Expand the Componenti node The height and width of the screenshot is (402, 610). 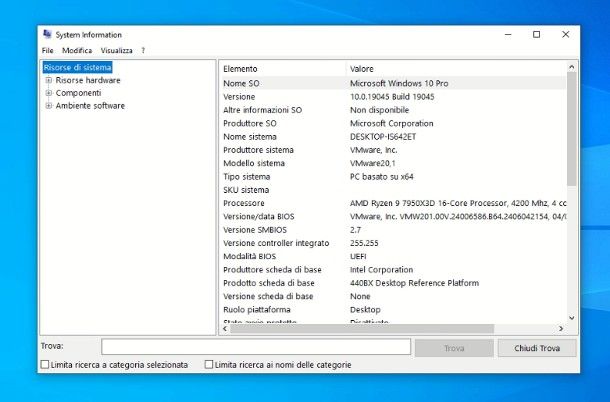pos(49,93)
